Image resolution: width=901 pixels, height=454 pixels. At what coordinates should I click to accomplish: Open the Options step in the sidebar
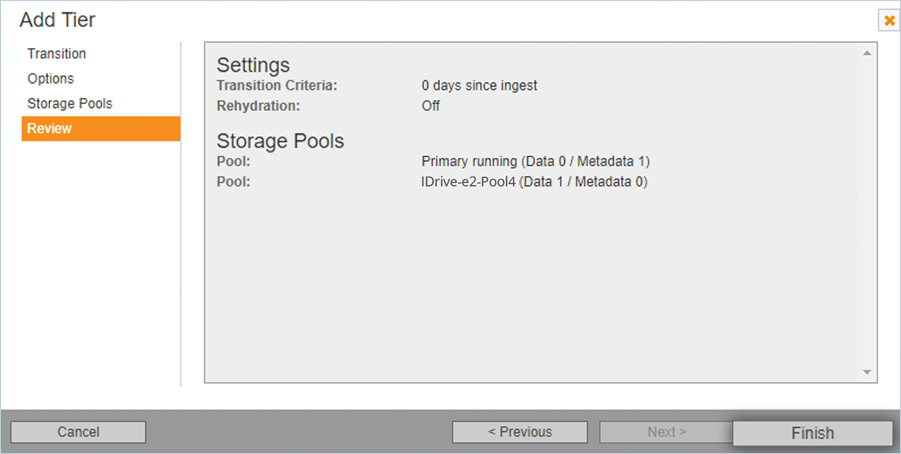pos(51,79)
